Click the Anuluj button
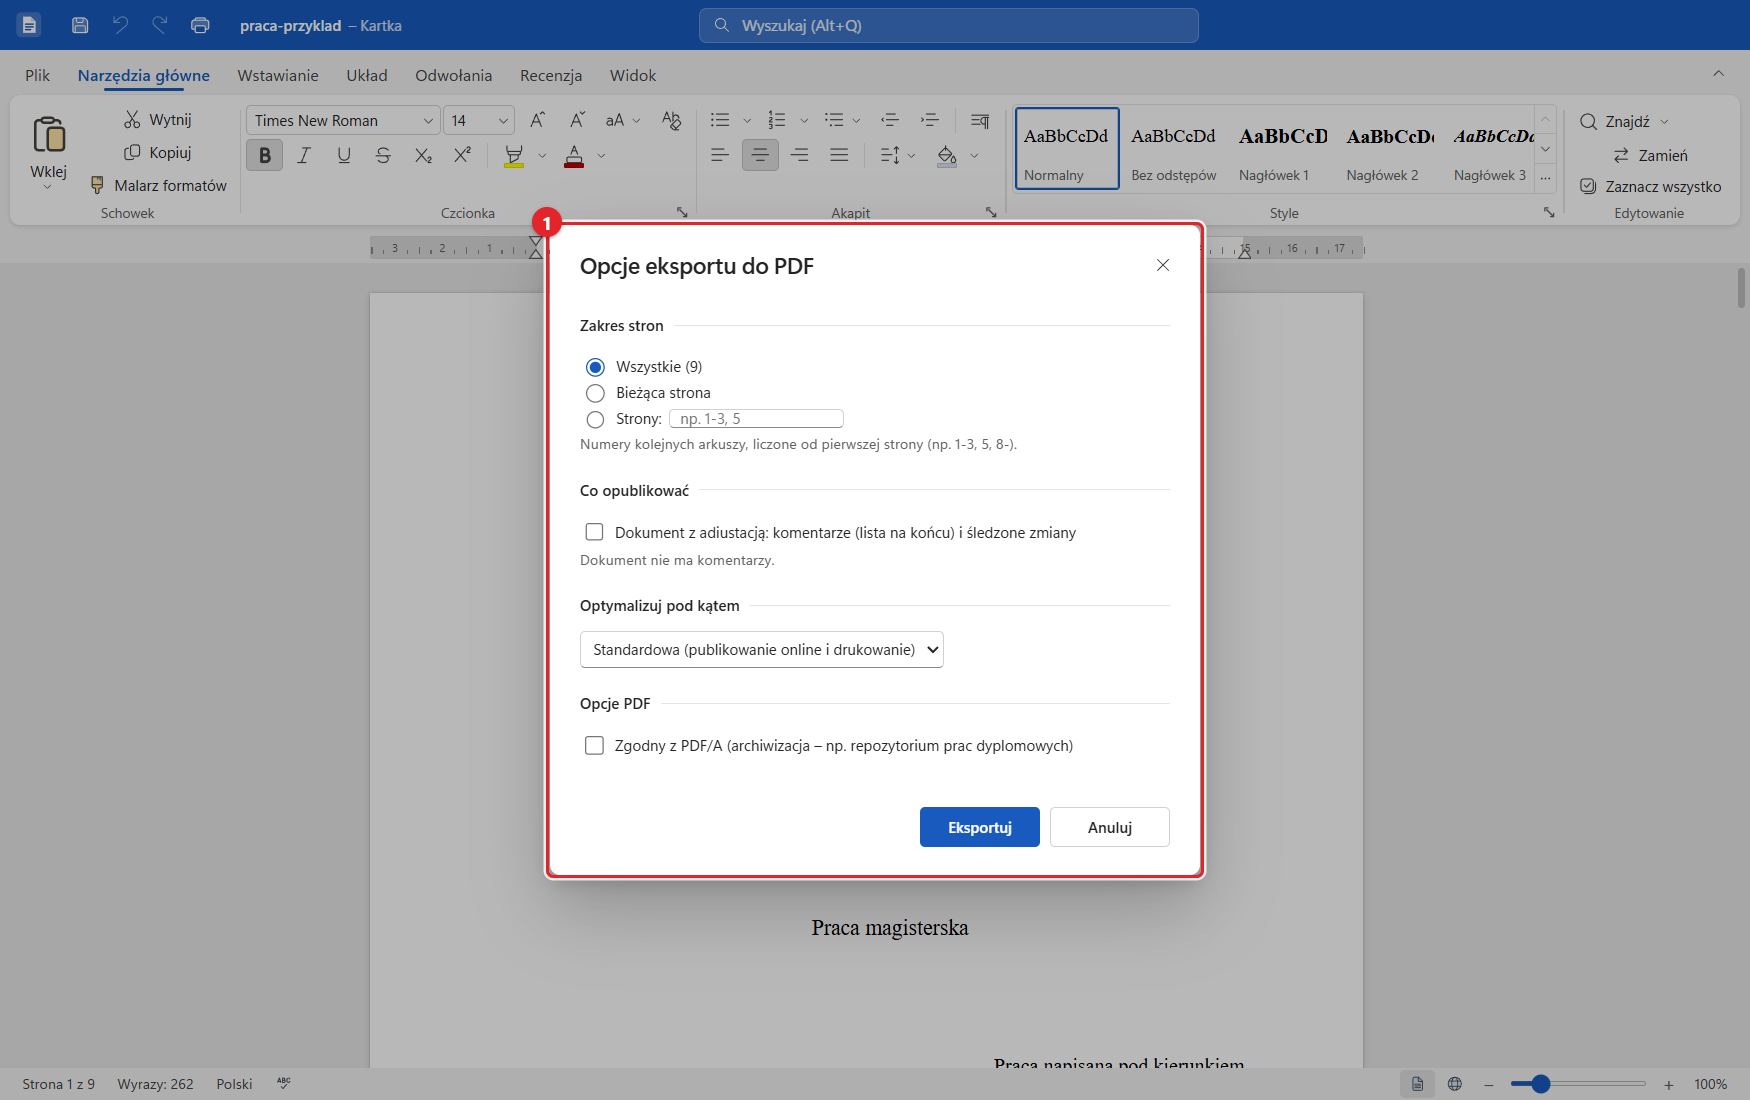 point(1110,827)
